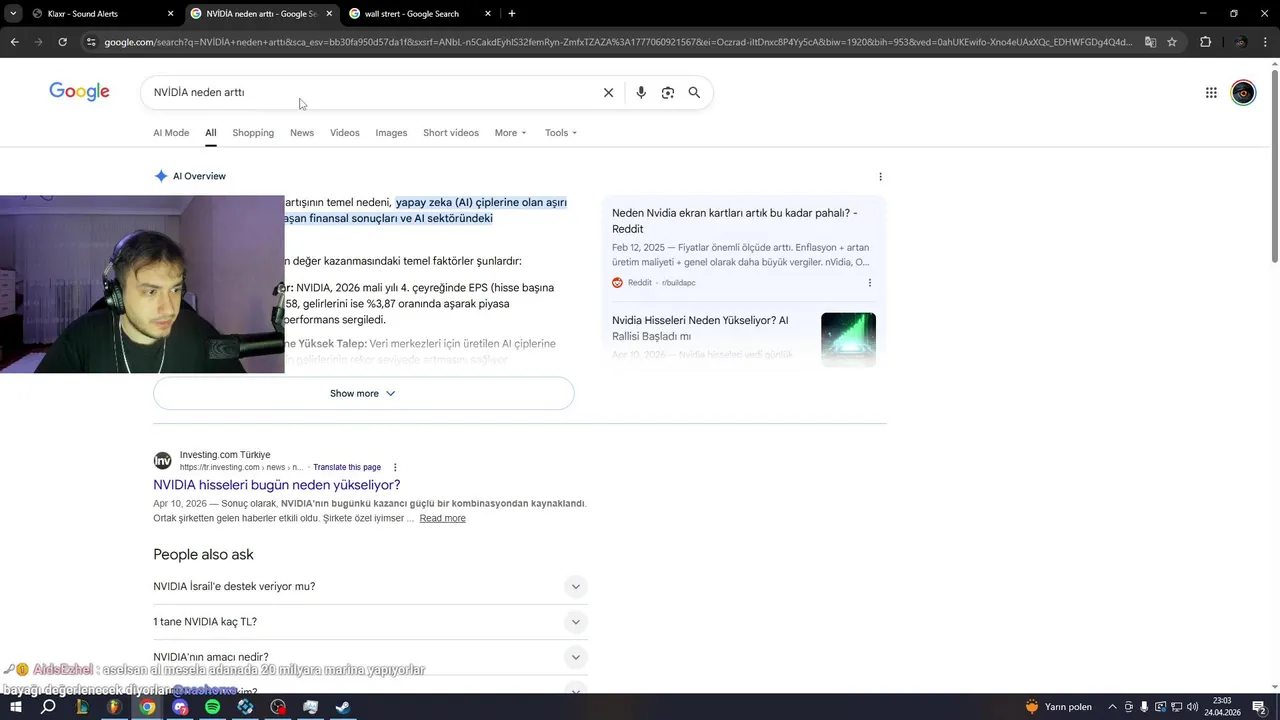View site information icon in address bar
Viewport: 1280px width, 720px height.
91,42
